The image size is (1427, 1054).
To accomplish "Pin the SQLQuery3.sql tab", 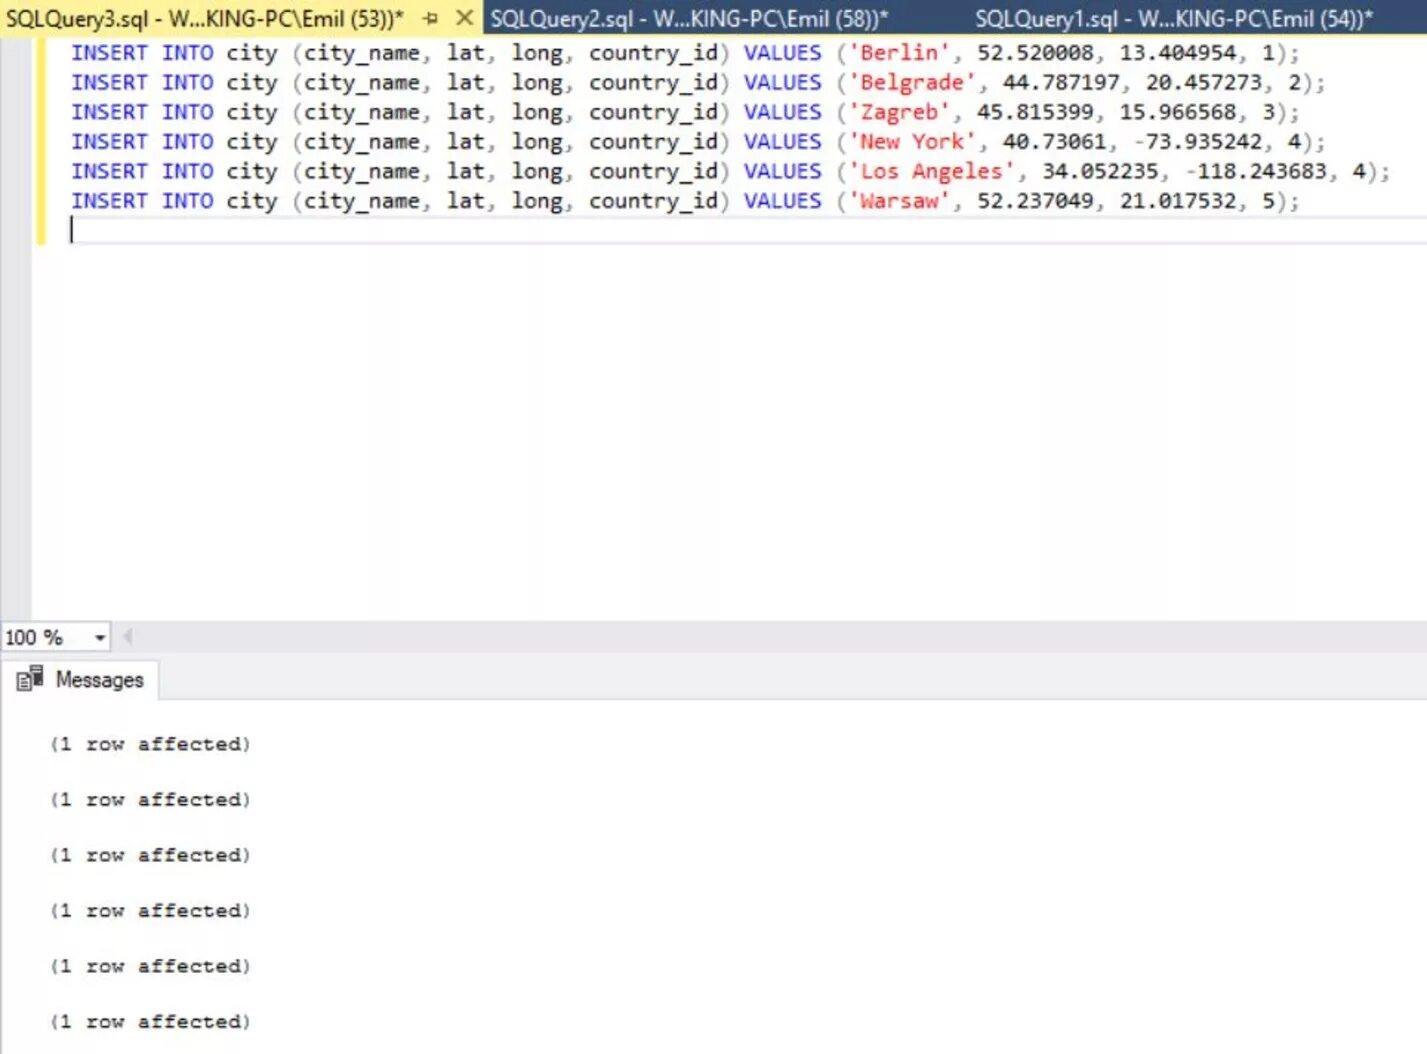I will [x=431, y=18].
